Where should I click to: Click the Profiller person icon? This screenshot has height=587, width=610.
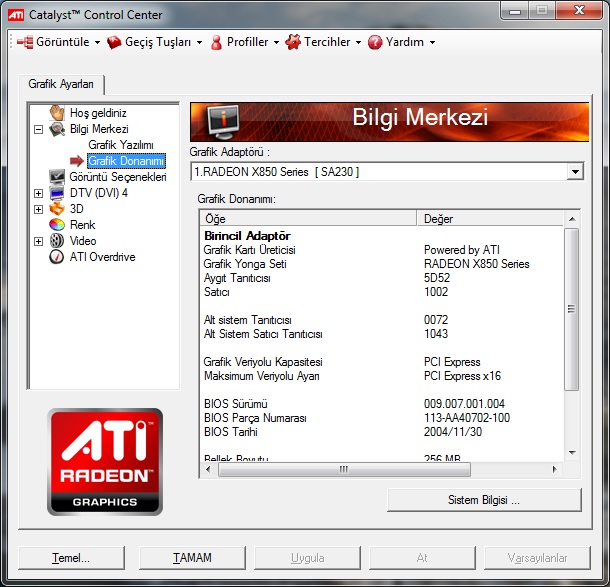click(216, 42)
